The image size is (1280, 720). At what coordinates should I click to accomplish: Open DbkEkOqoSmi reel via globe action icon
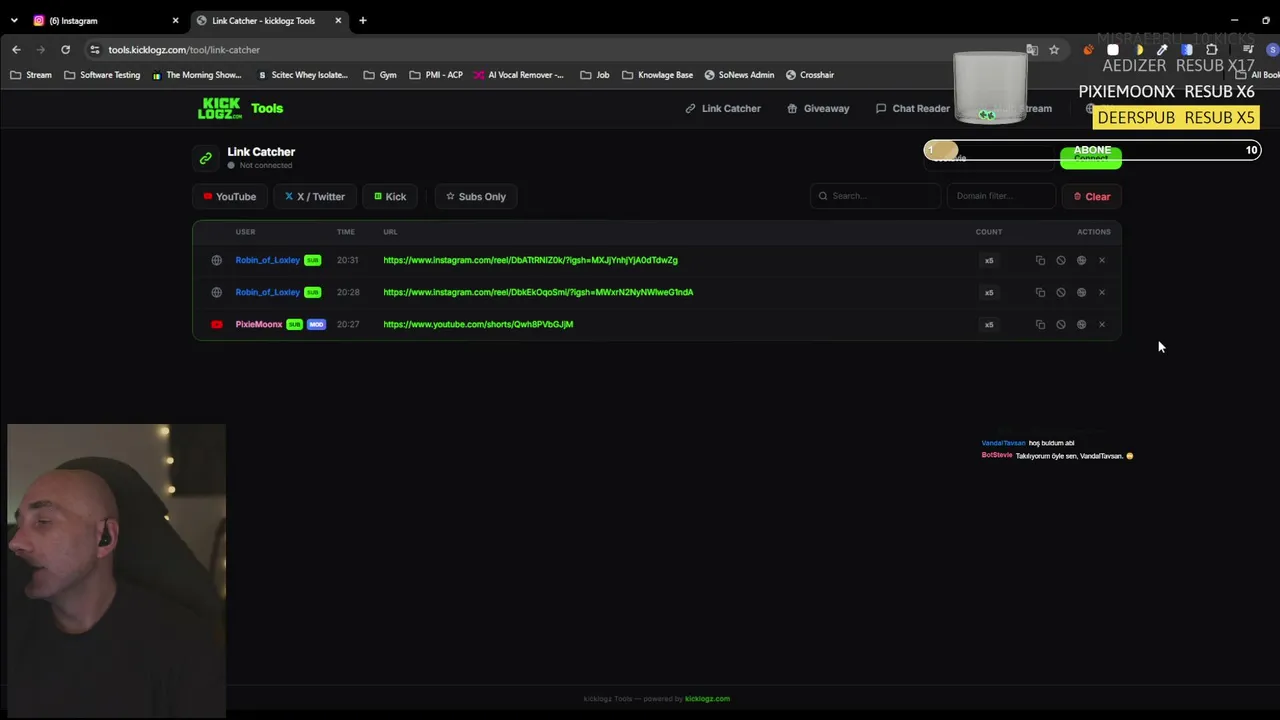[1081, 292]
